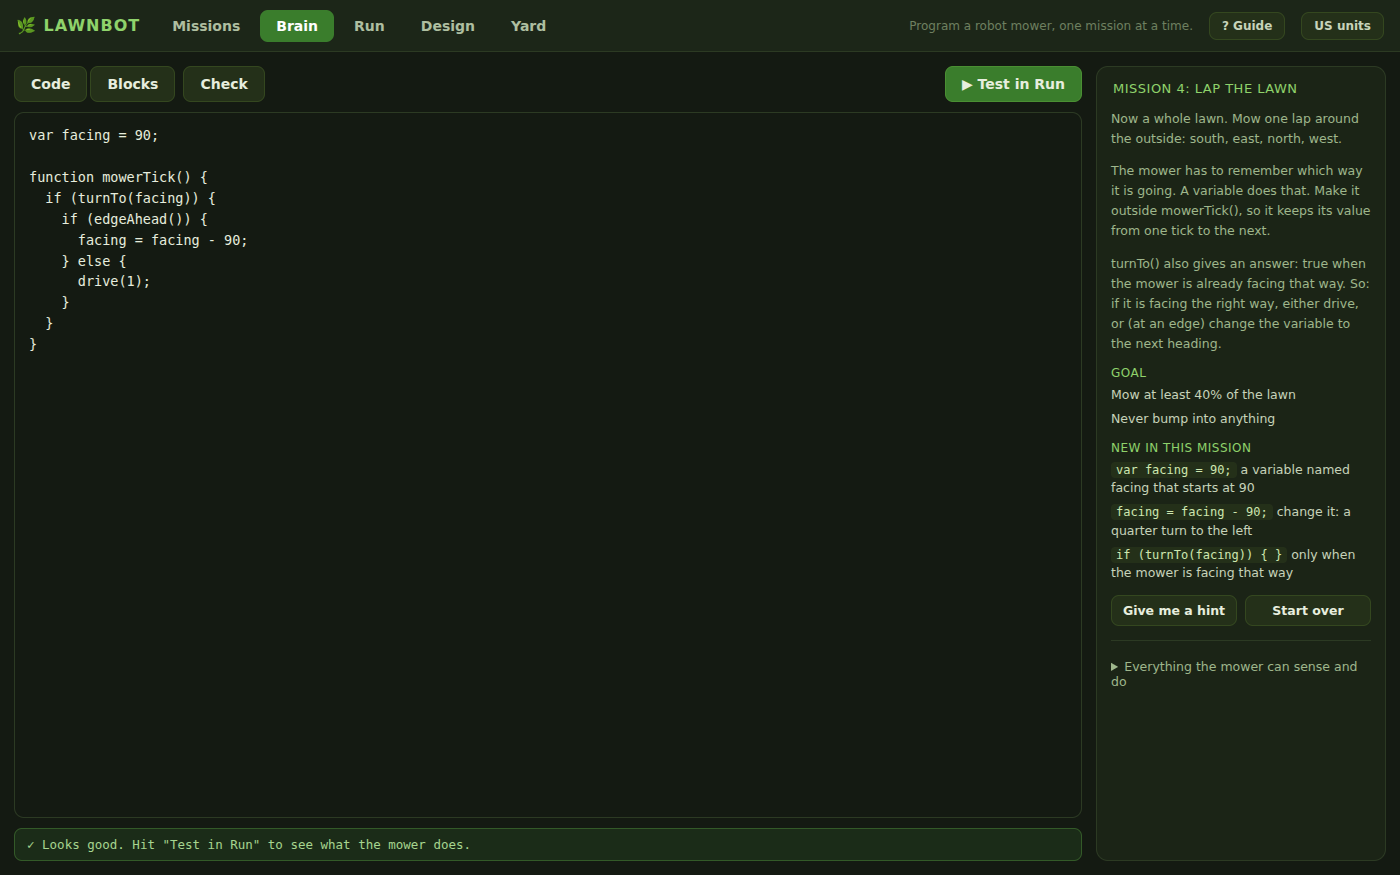Click the 'MISSION 4: LAP THE LAWN' heading
1400x875 pixels.
click(x=1205, y=89)
